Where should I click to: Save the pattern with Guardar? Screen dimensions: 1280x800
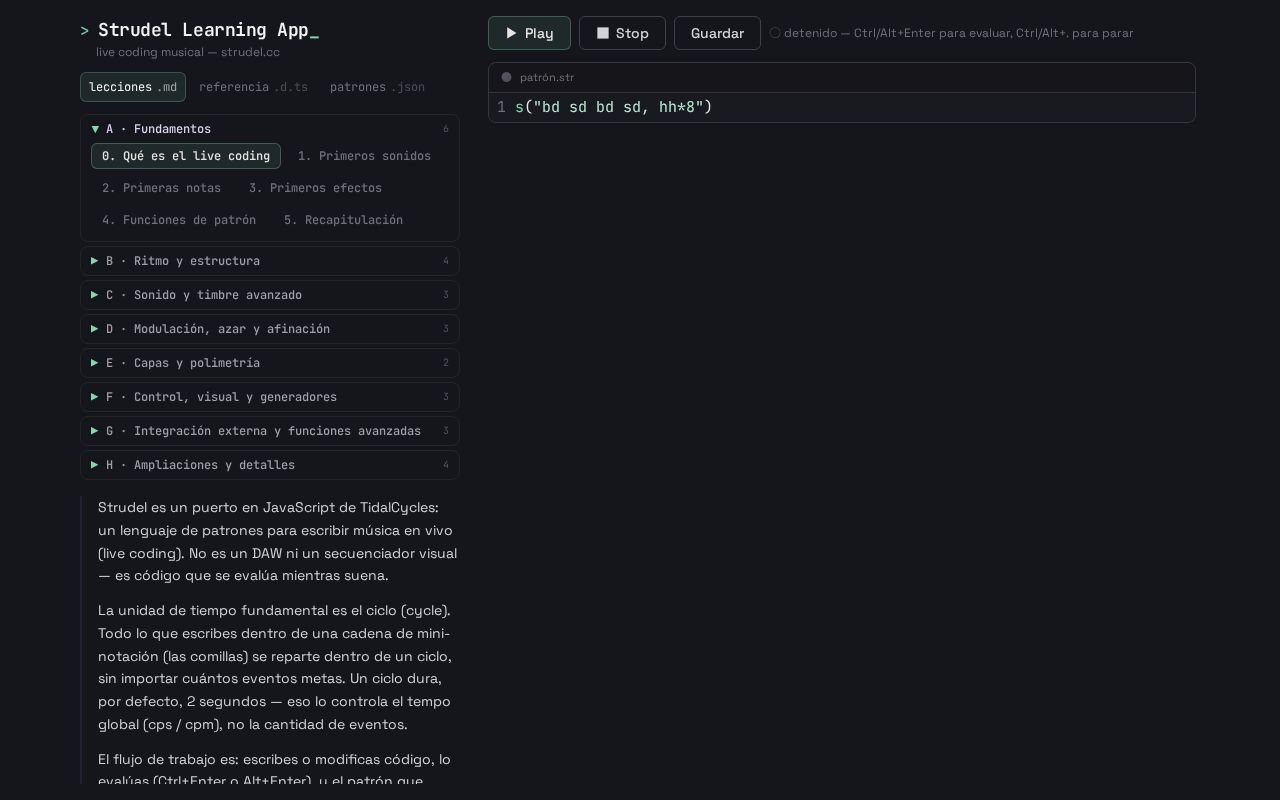717,33
